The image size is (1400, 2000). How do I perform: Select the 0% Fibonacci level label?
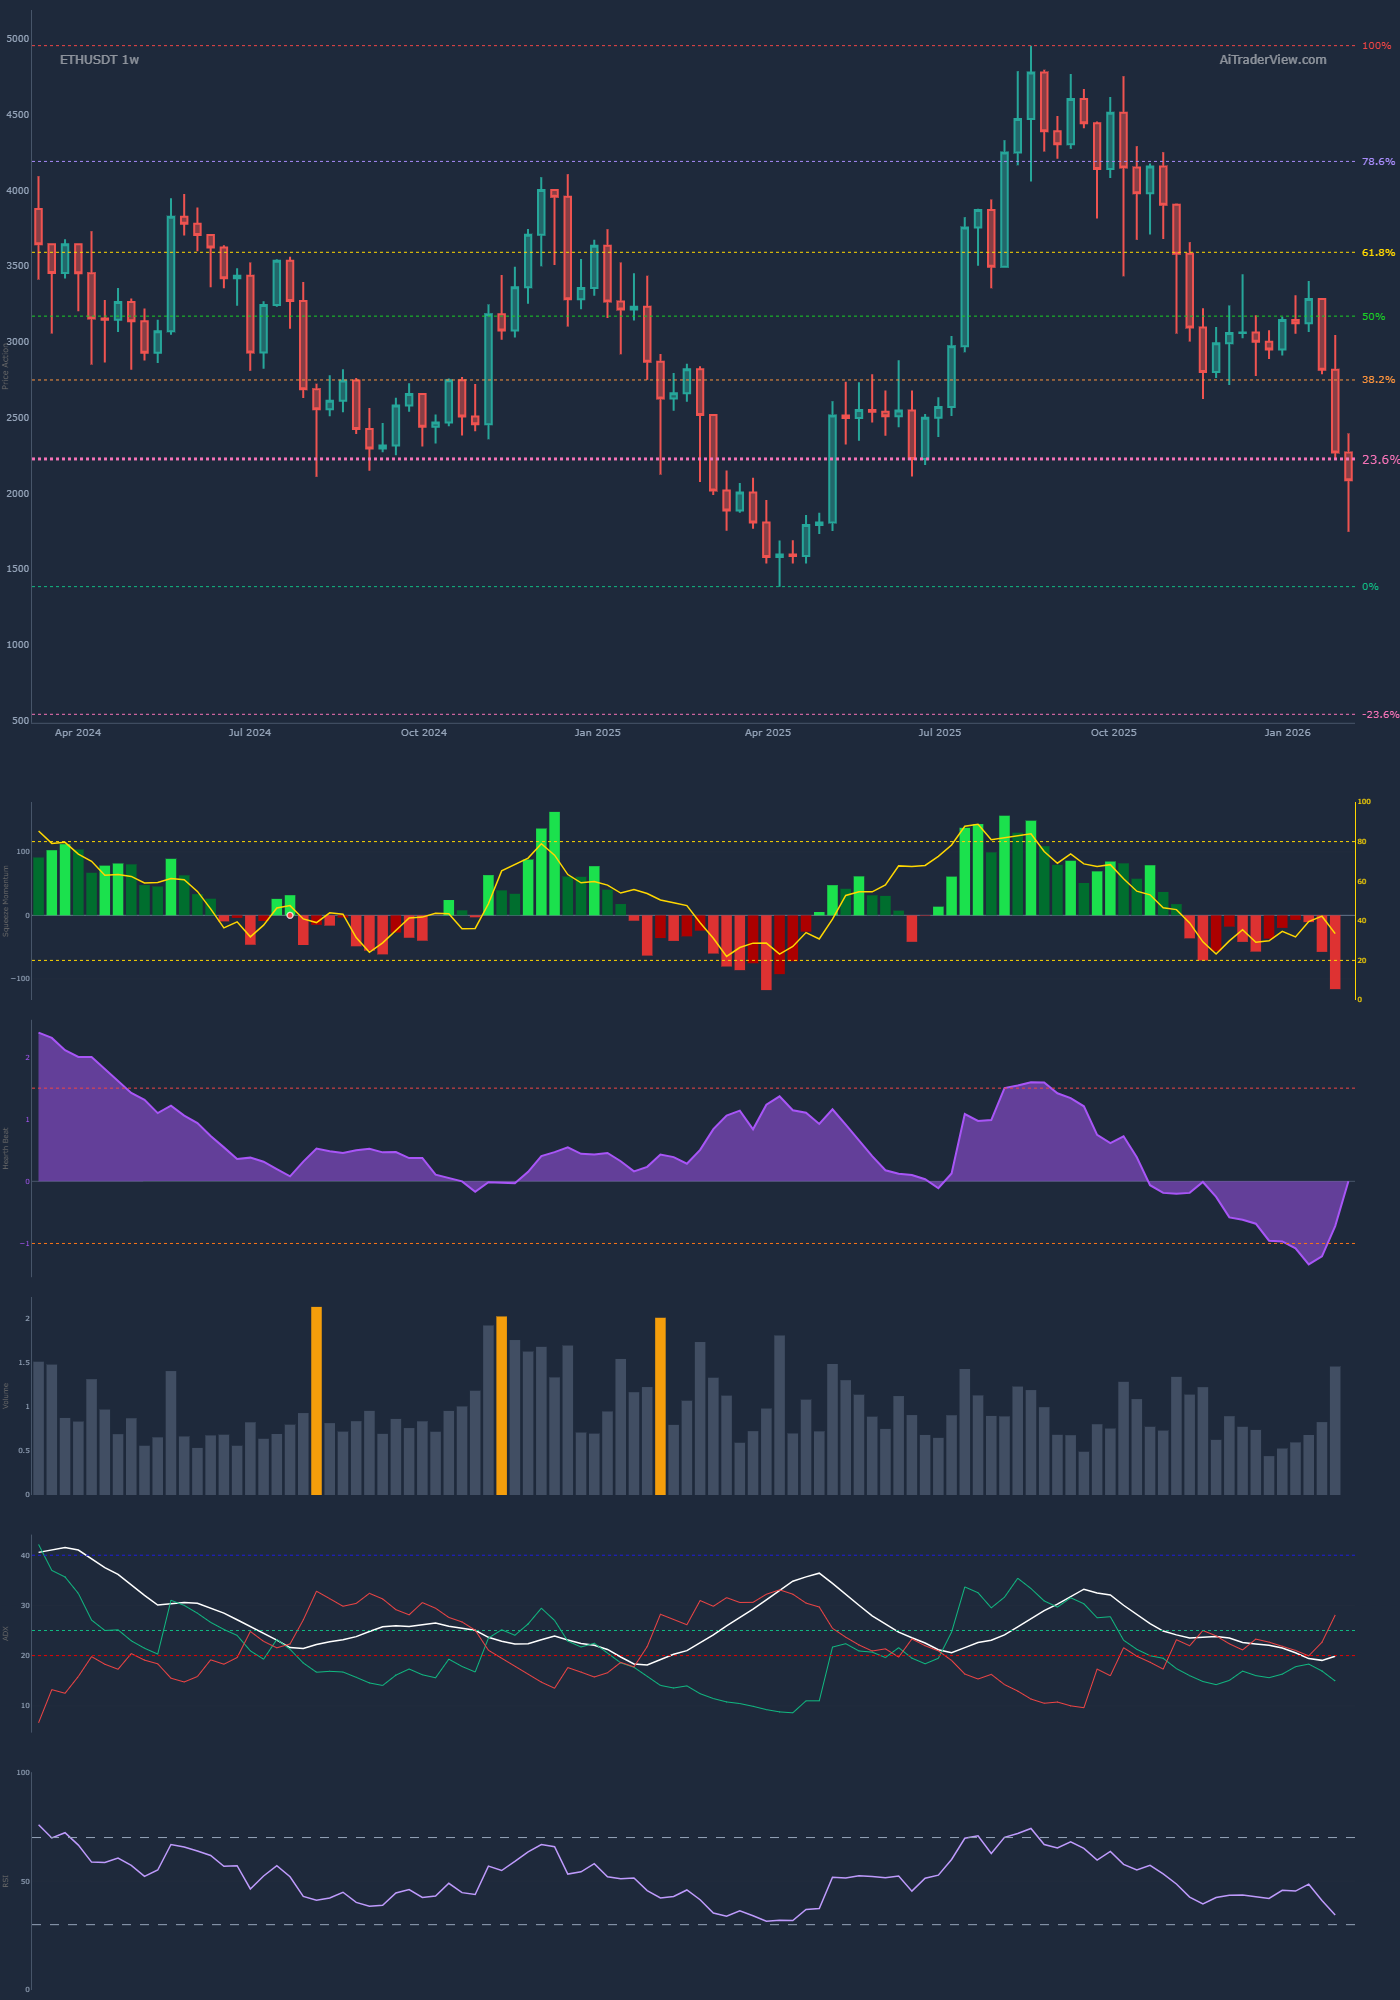coord(1370,587)
